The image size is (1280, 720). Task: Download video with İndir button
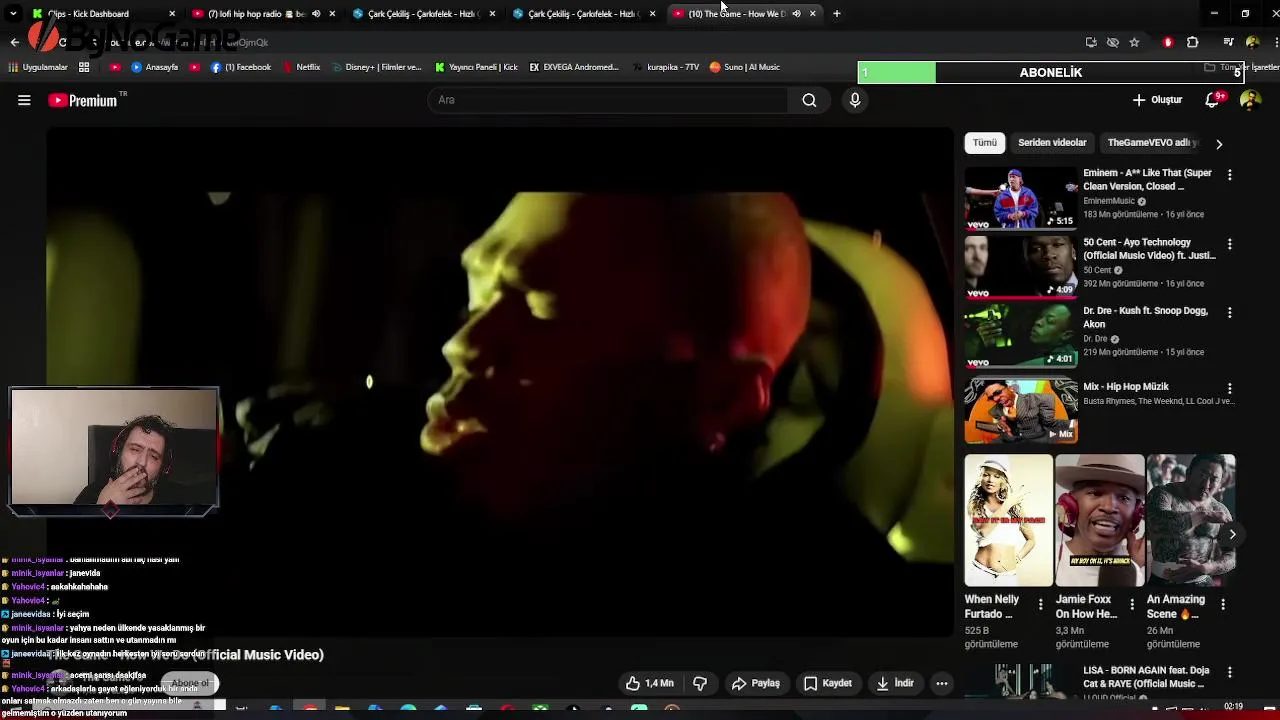pos(895,683)
